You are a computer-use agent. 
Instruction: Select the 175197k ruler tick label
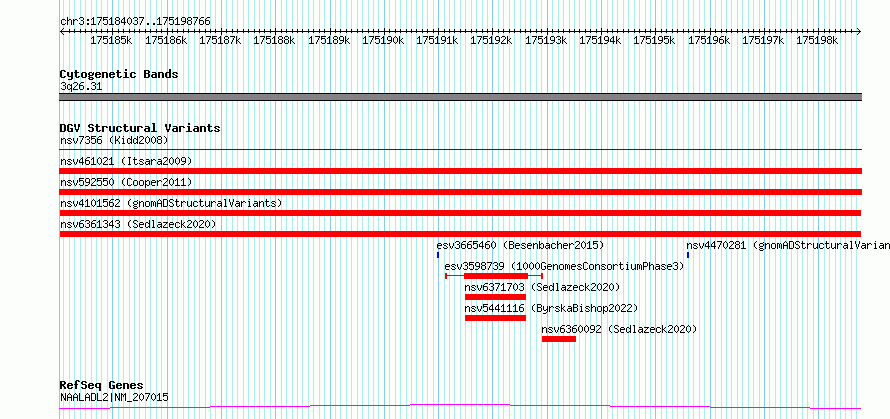(763, 40)
